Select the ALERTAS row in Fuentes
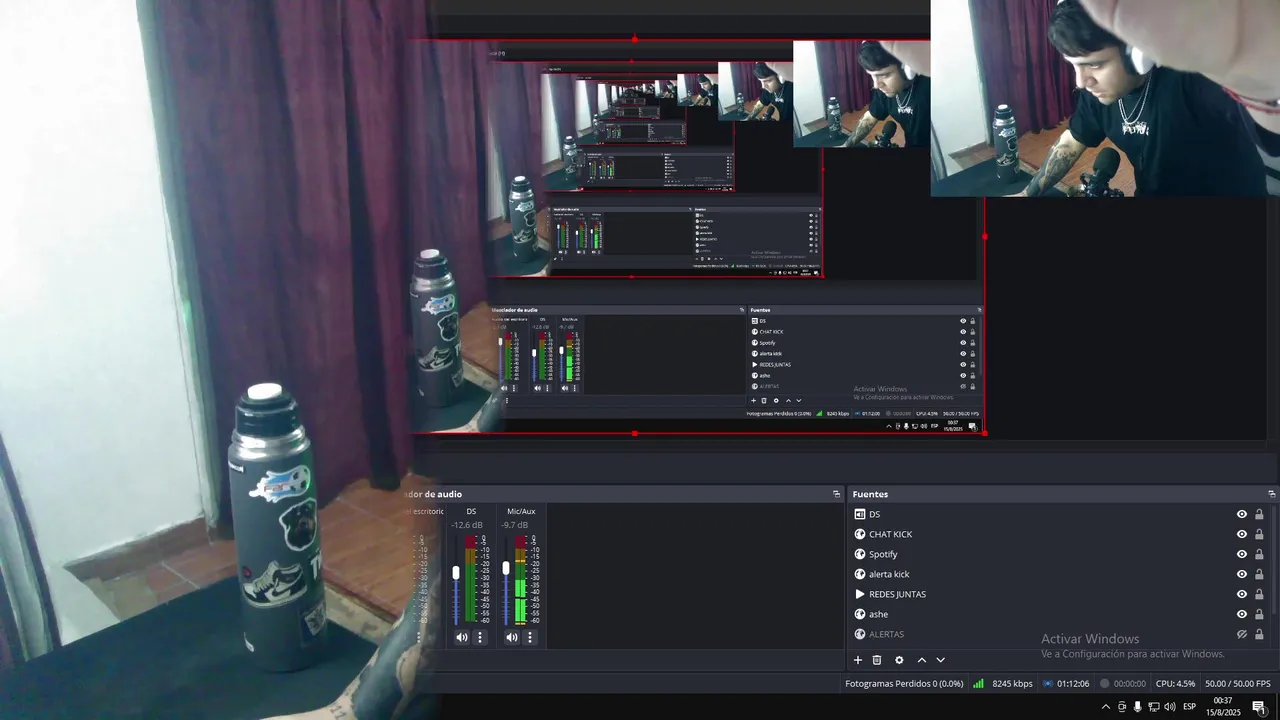Image resolution: width=1280 pixels, height=720 pixels. tap(1058, 634)
